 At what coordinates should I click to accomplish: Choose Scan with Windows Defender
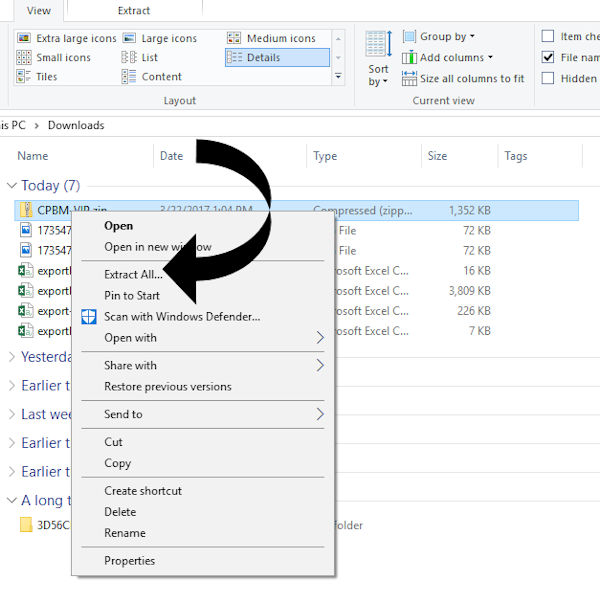[203, 316]
